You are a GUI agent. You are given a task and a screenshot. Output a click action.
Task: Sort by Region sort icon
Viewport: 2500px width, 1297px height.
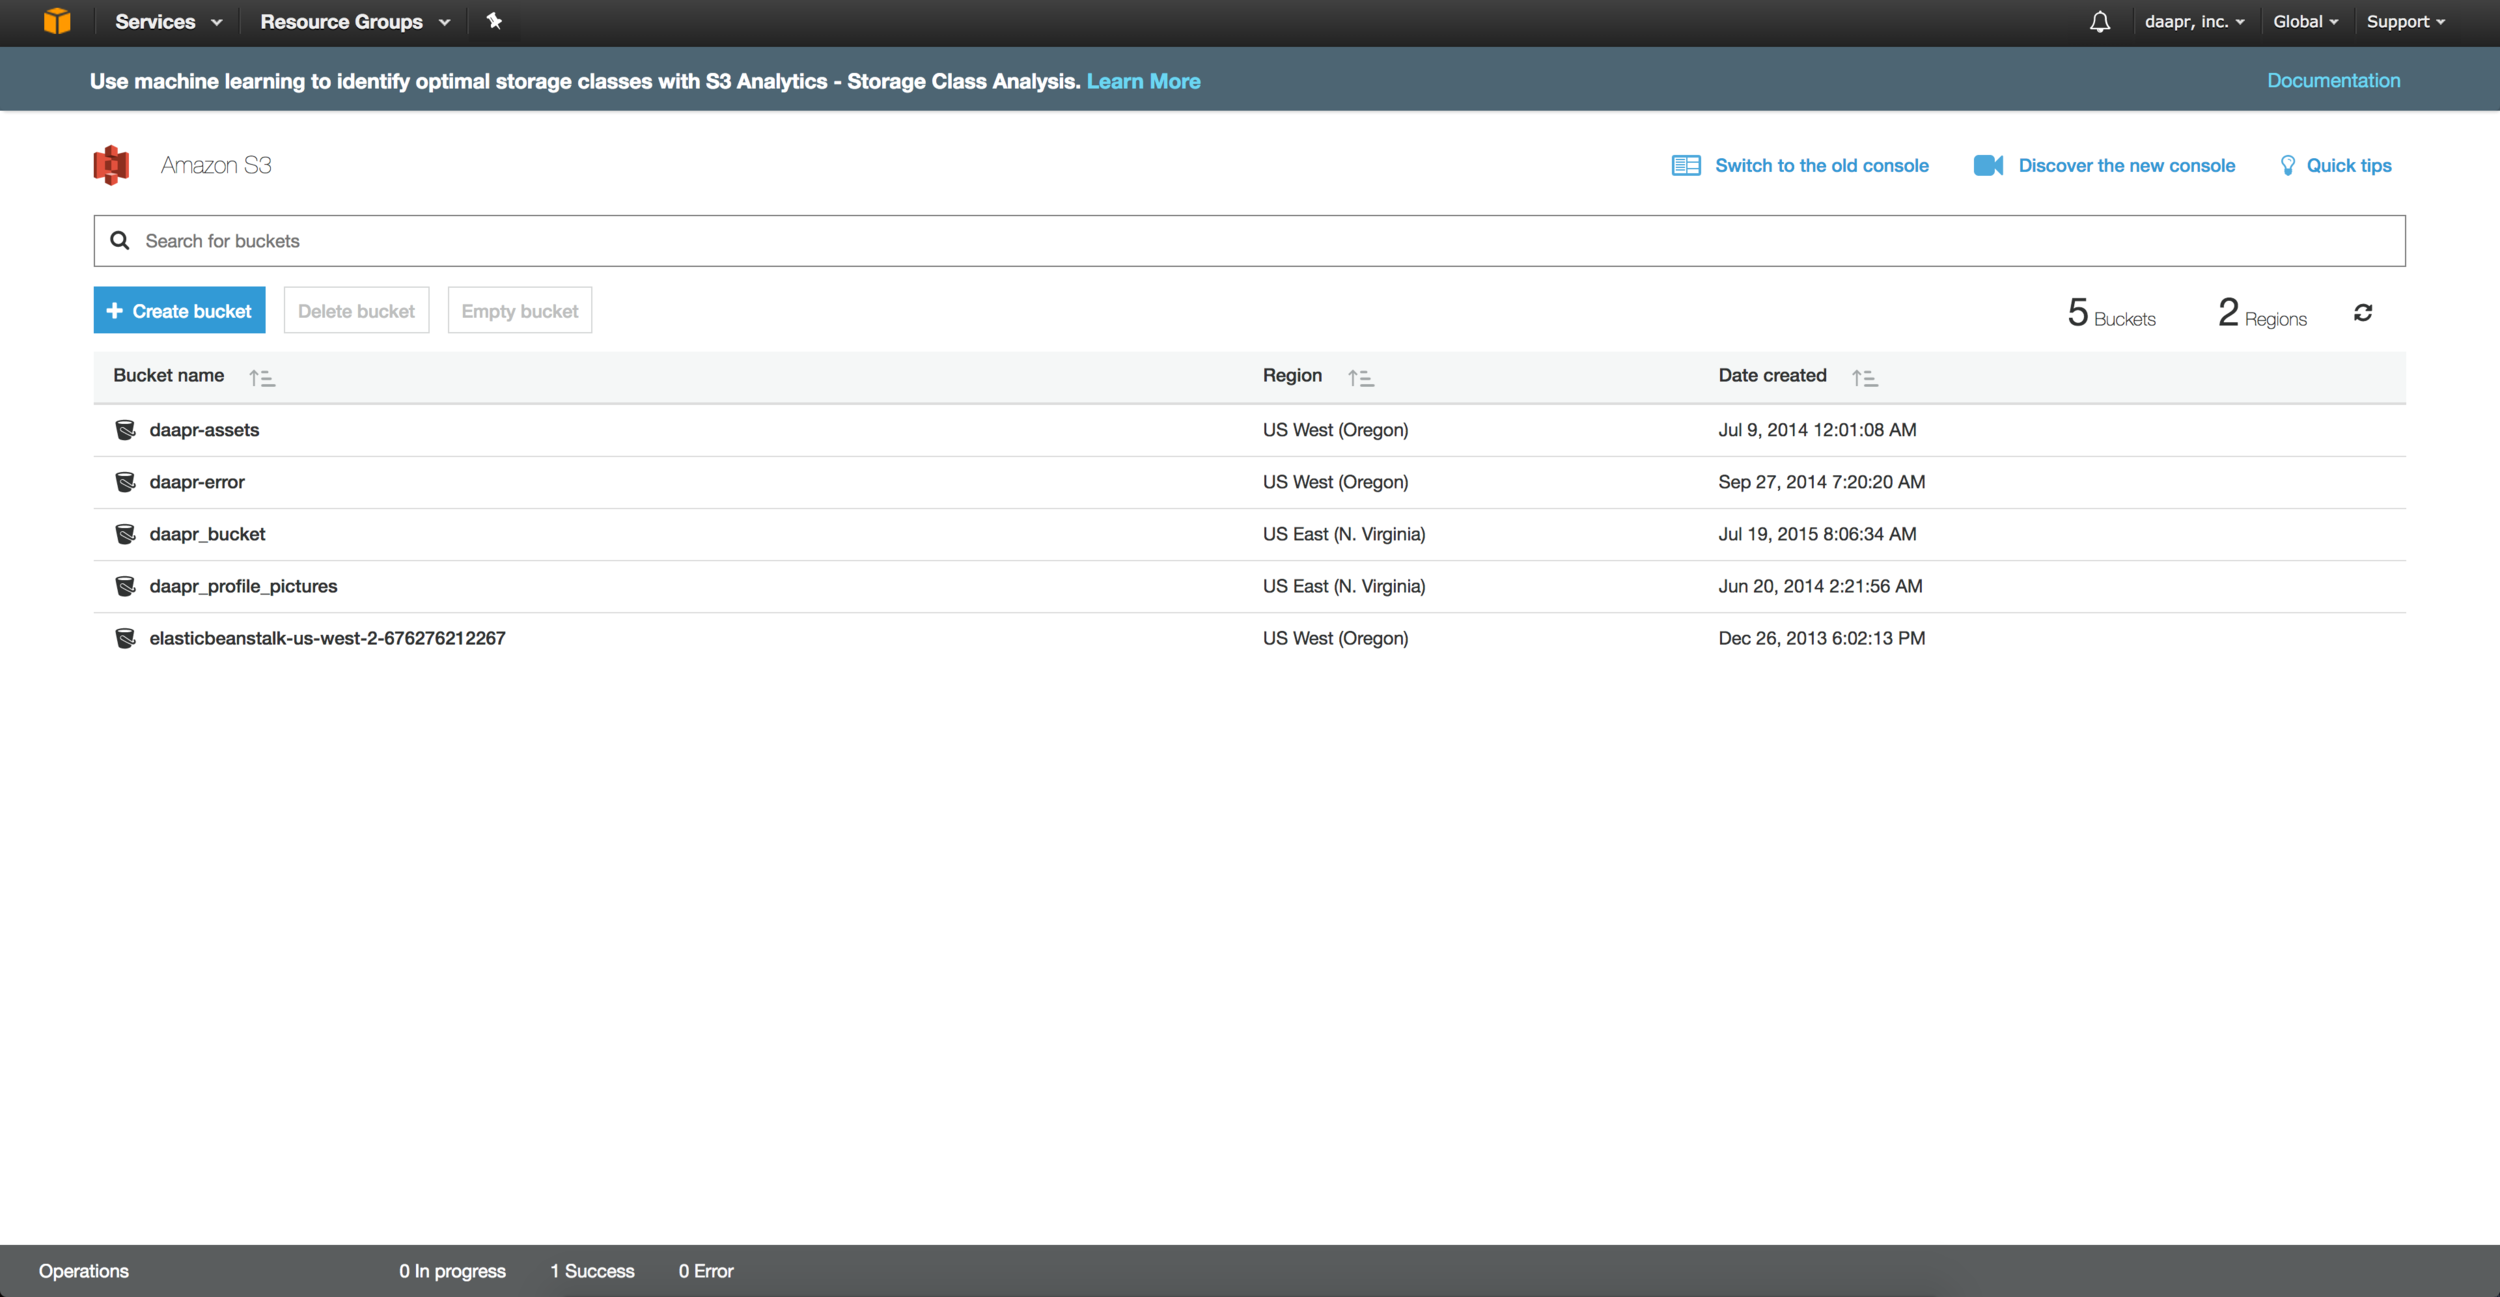1361,378
